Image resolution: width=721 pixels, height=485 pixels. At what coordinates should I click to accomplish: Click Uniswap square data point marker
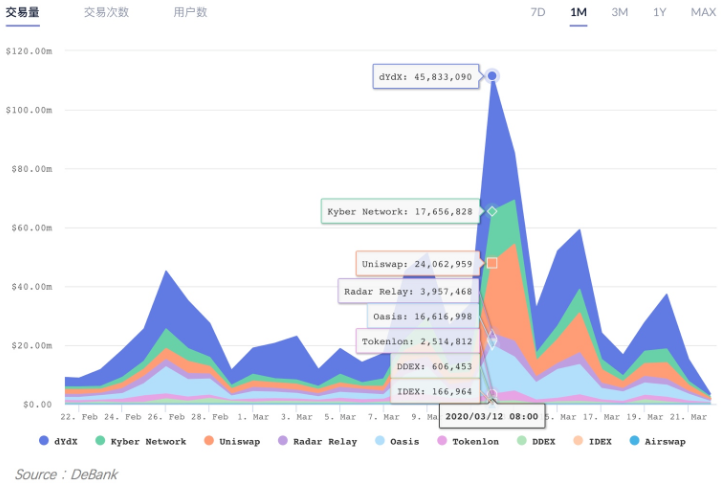click(492, 263)
